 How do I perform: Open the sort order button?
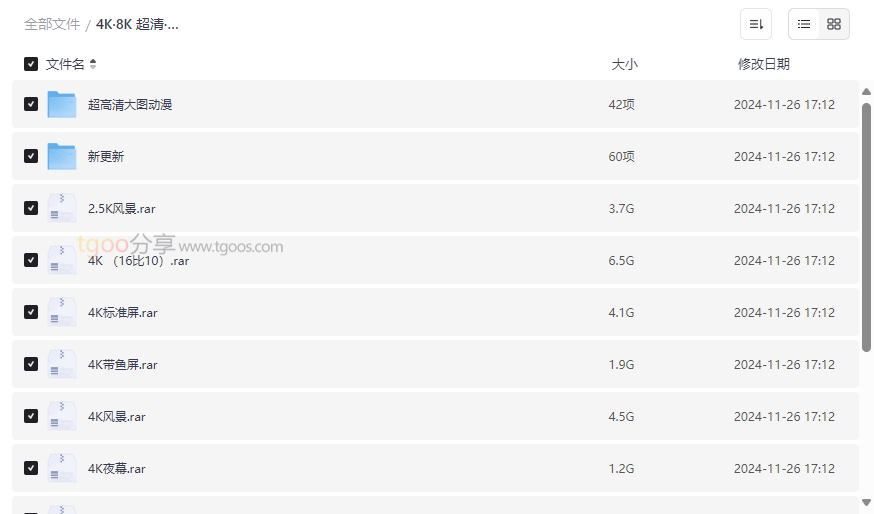(x=756, y=24)
